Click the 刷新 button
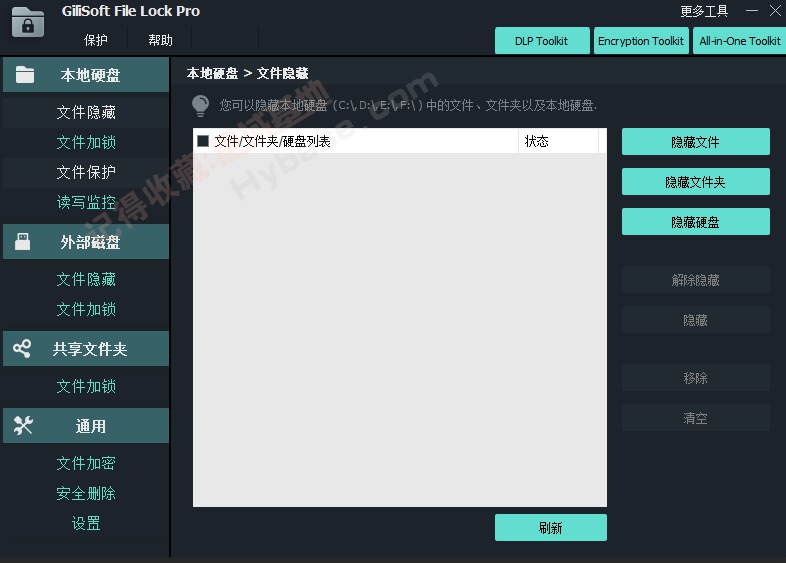Image resolution: width=786 pixels, height=563 pixels. pos(550,527)
